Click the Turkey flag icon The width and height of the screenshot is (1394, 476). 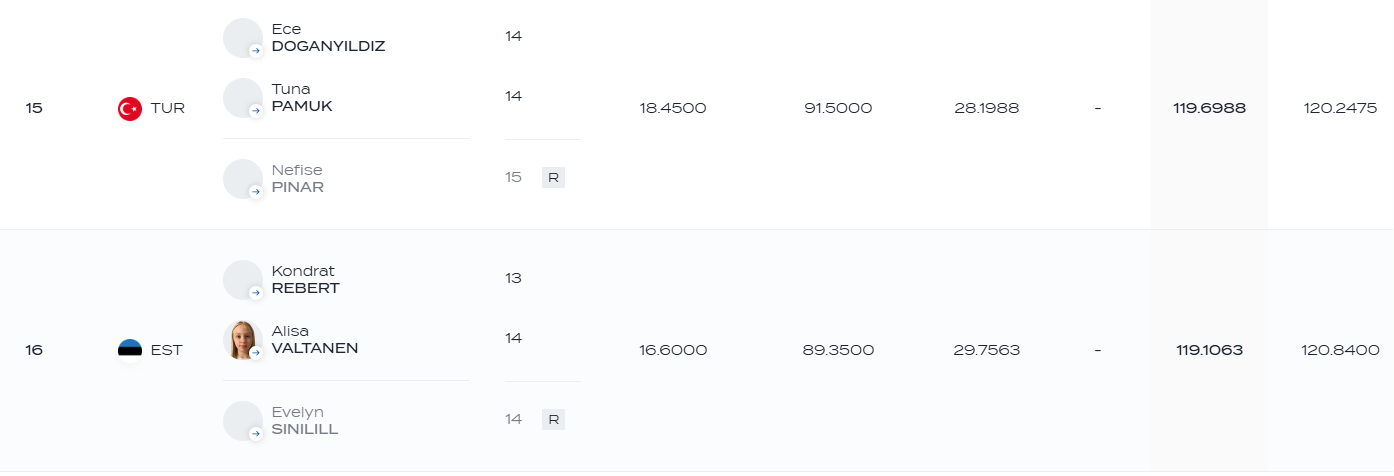click(130, 108)
